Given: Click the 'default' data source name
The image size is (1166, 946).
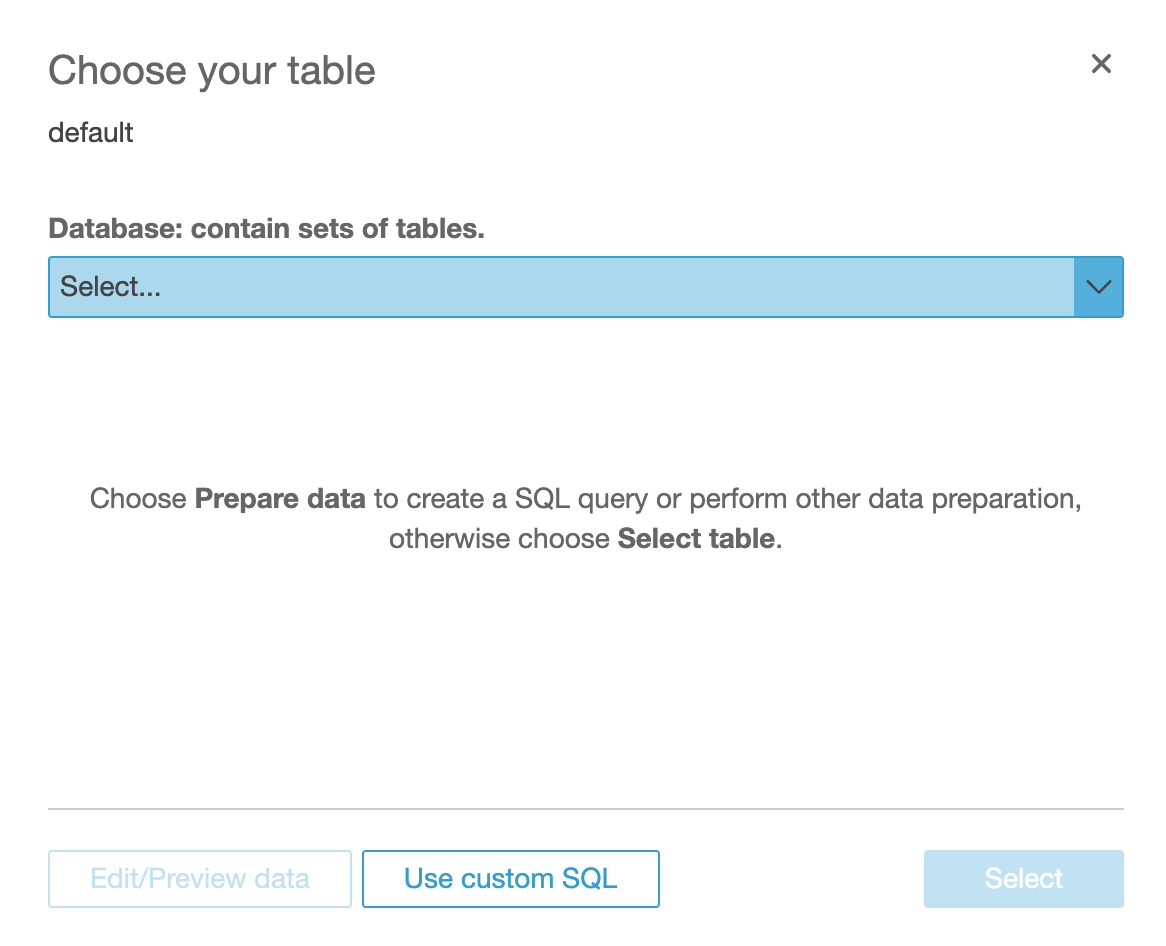Looking at the screenshot, I should (91, 132).
